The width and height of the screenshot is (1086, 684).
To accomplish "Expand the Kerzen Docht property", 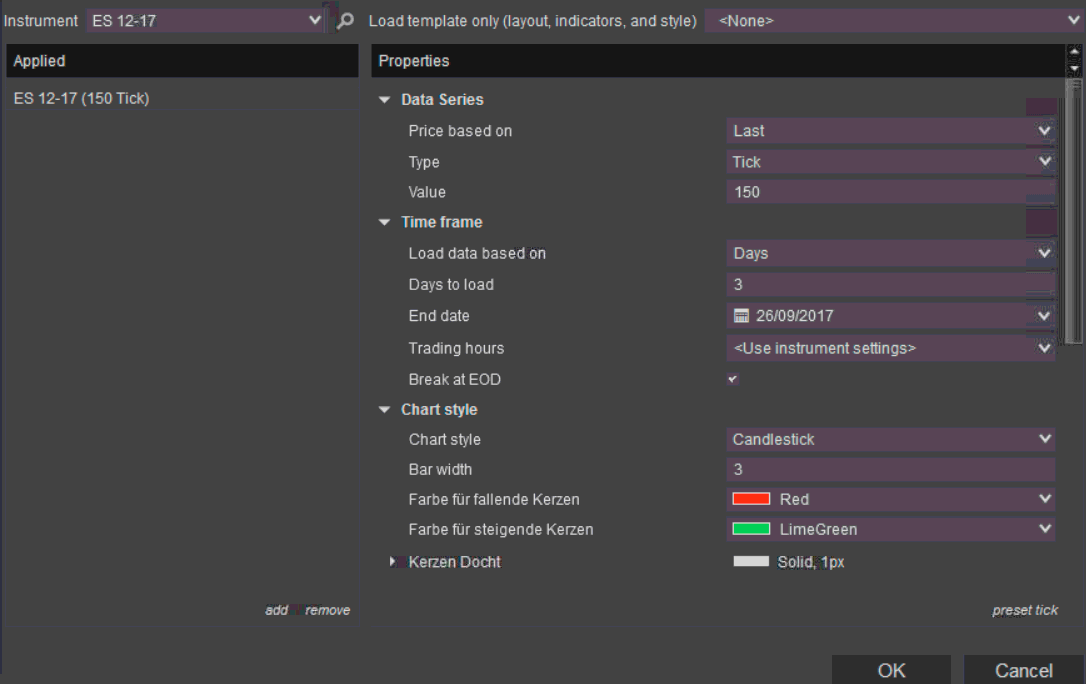I will tap(393, 562).
